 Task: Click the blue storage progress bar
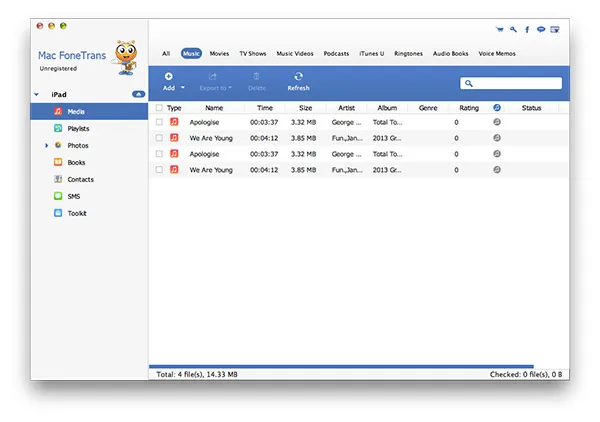pos(341,367)
